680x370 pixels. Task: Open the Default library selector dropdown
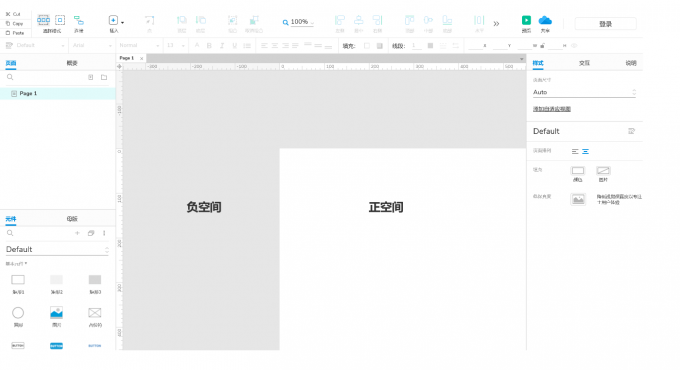[x=57, y=249]
